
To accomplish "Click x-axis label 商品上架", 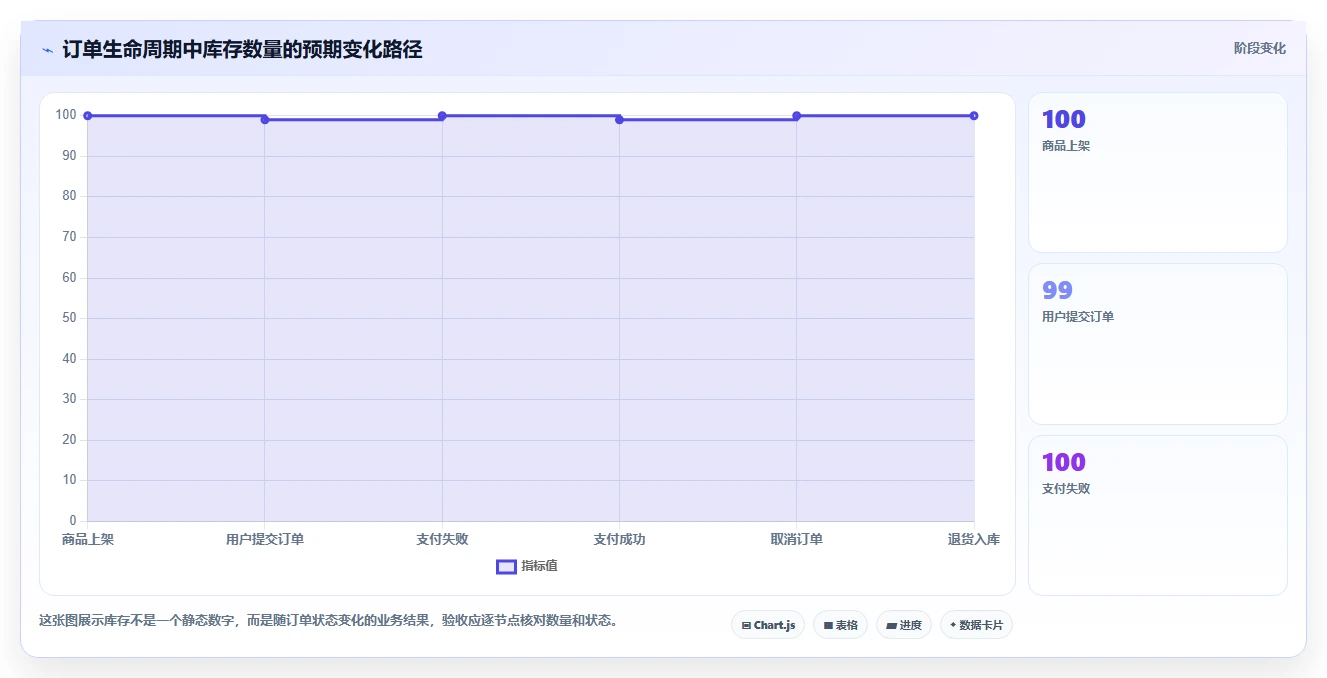I will pyautogui.click(x=88, y=540).
